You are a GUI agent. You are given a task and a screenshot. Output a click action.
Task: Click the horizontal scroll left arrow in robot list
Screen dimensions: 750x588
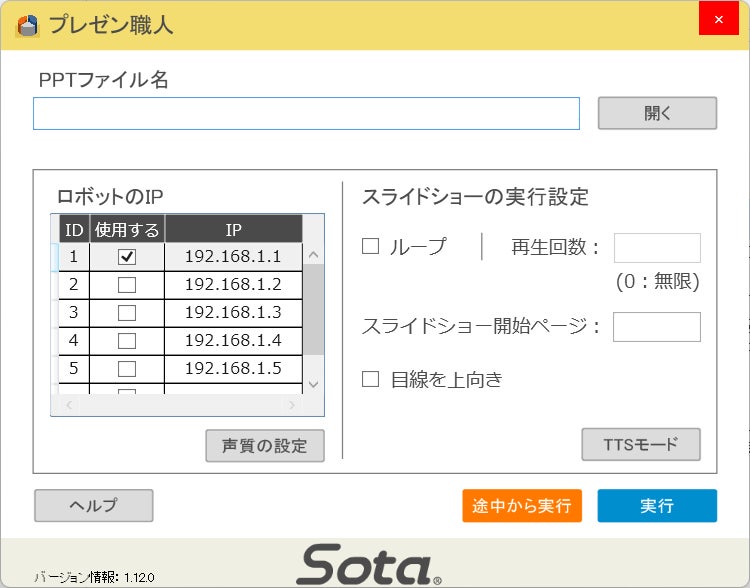coord(69,405)
